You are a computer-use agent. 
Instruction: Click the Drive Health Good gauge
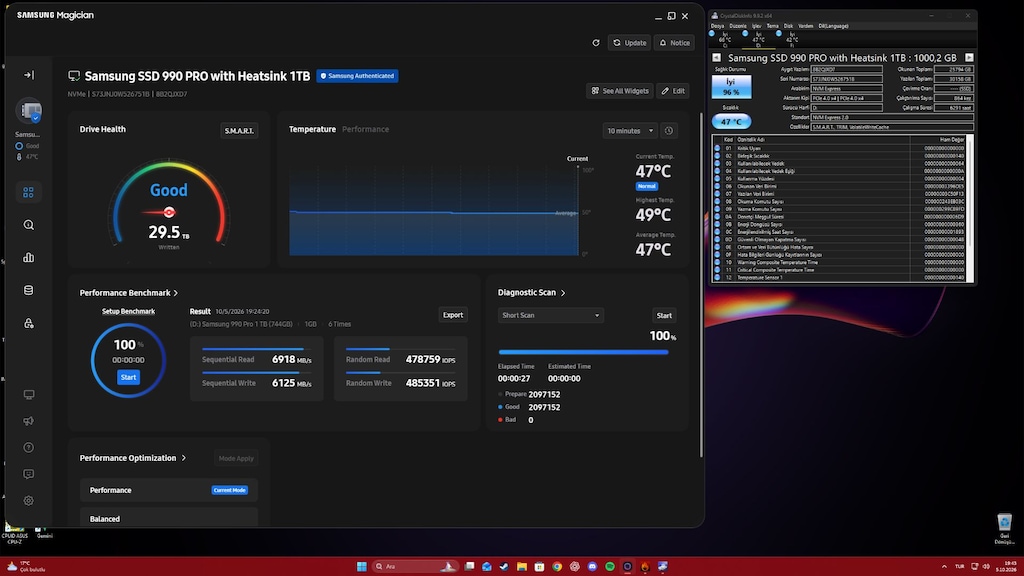168,205
